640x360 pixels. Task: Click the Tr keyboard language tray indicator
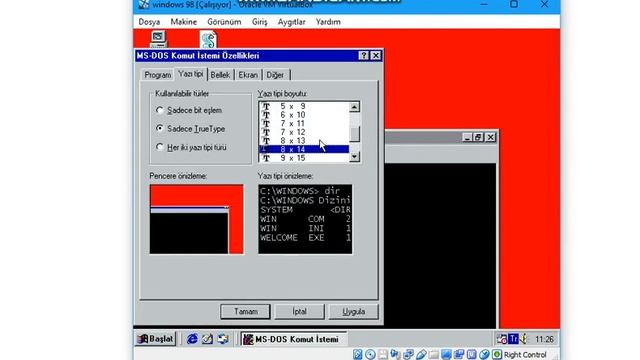513,339
